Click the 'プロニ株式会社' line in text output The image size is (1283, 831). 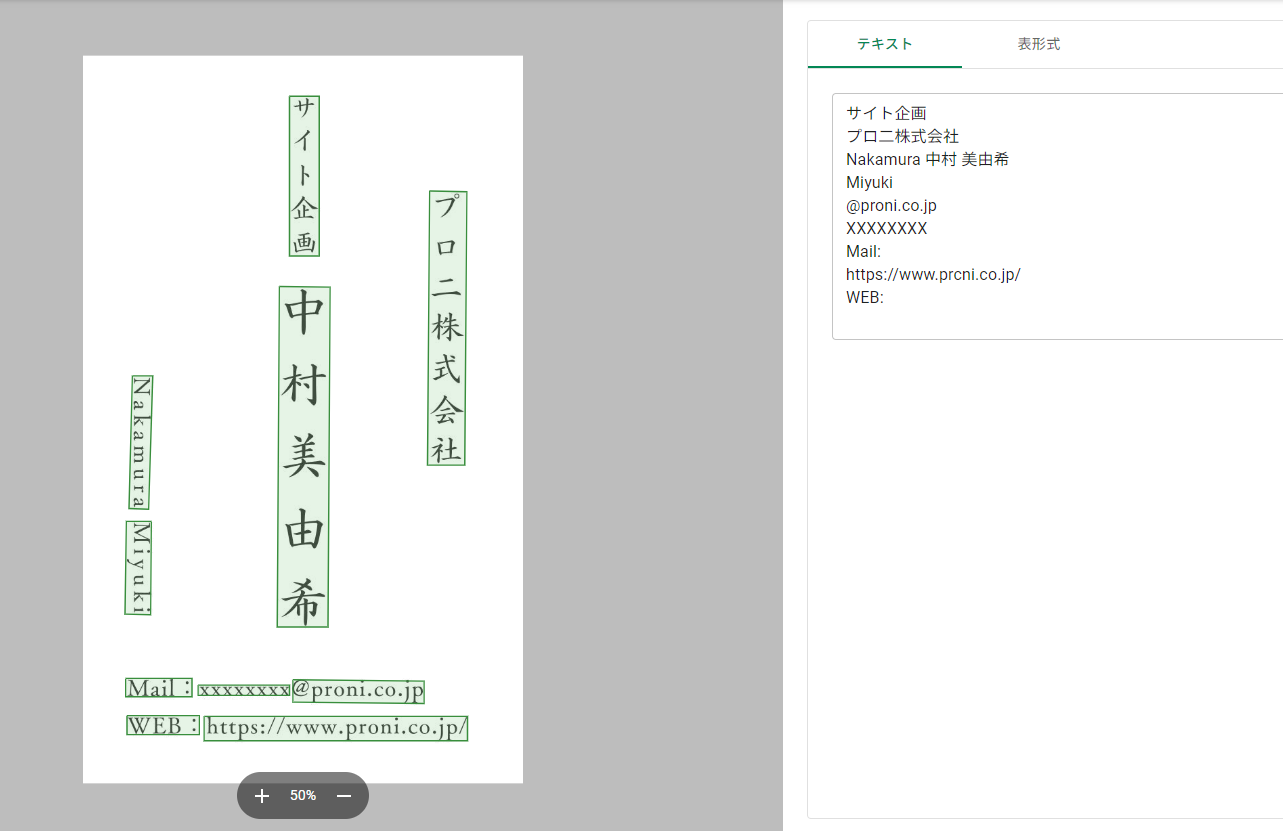(x=902, y=136)
